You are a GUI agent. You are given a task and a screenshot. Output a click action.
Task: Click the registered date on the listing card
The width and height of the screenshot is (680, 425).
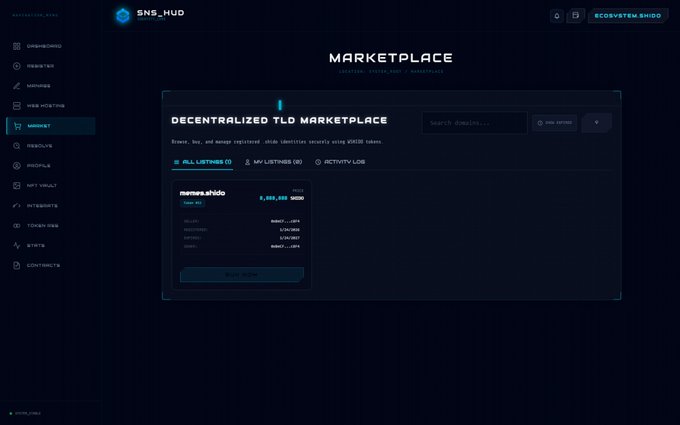[289, 229]
